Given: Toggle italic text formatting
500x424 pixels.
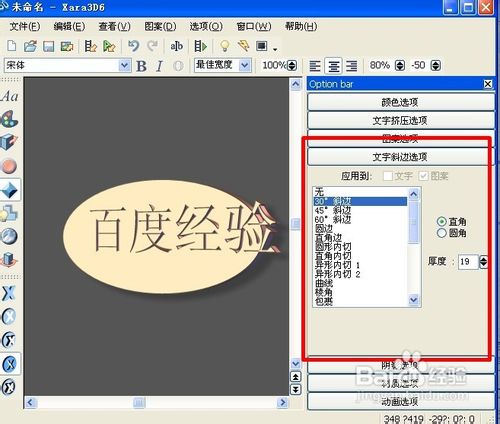Looking at the screenshot, I should pos(160,66).
